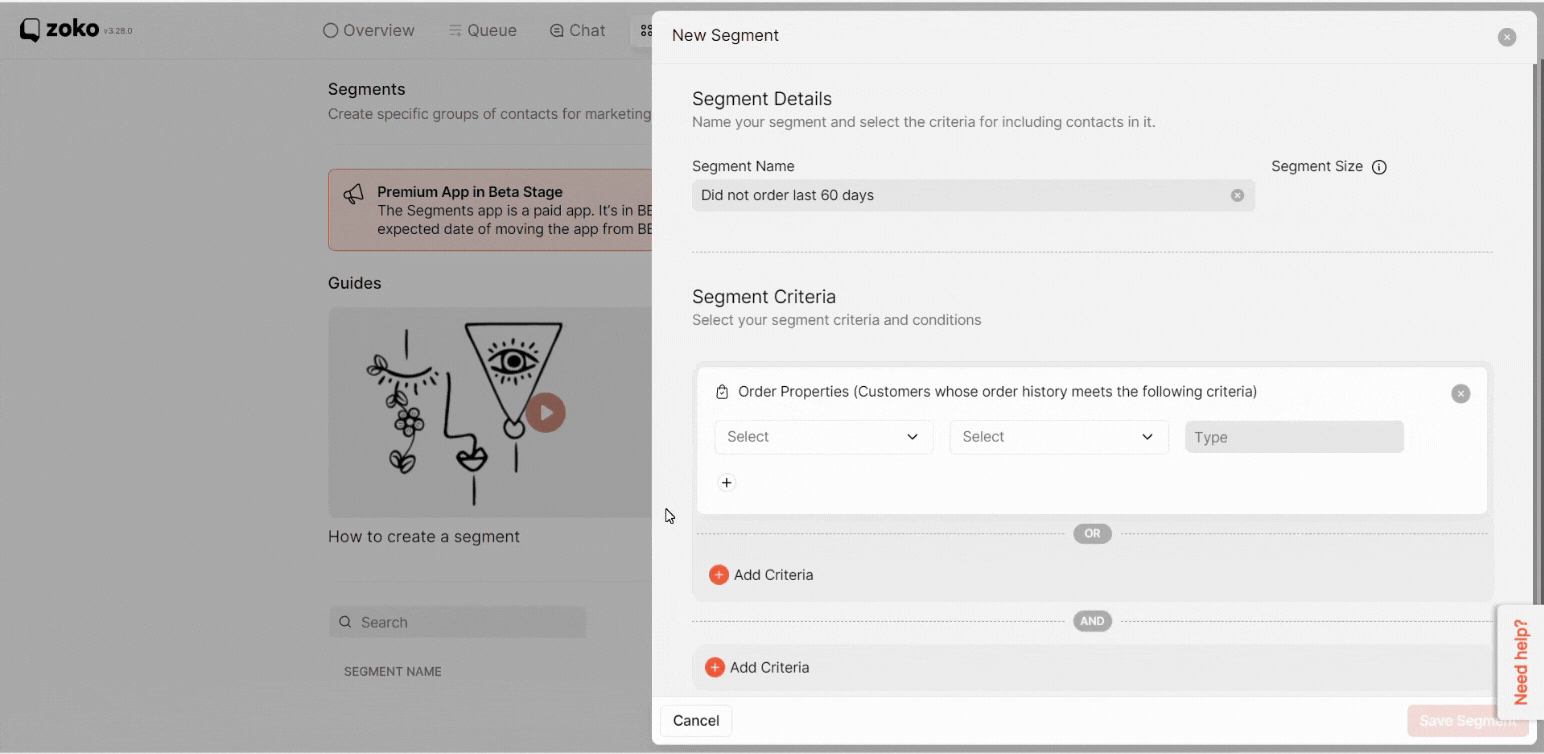Click the Zoko logo
Viewport: 1544px width, 754px height.
click(x=60, y=30)
